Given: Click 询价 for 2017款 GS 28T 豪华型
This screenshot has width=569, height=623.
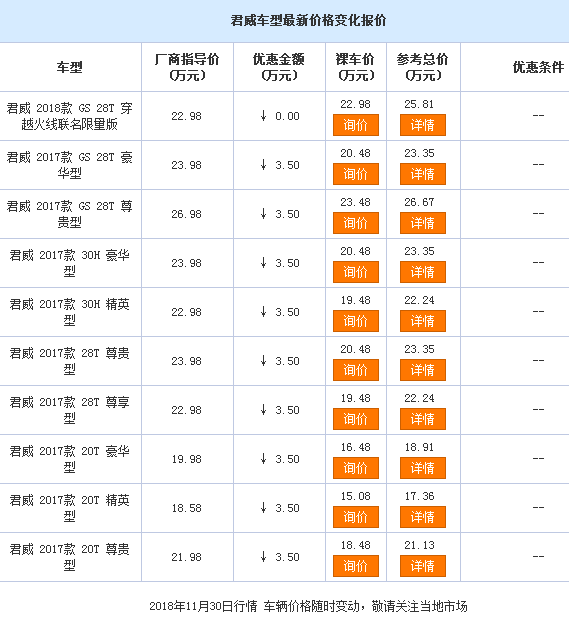Looking at the screenshot, I should point(356,174).
